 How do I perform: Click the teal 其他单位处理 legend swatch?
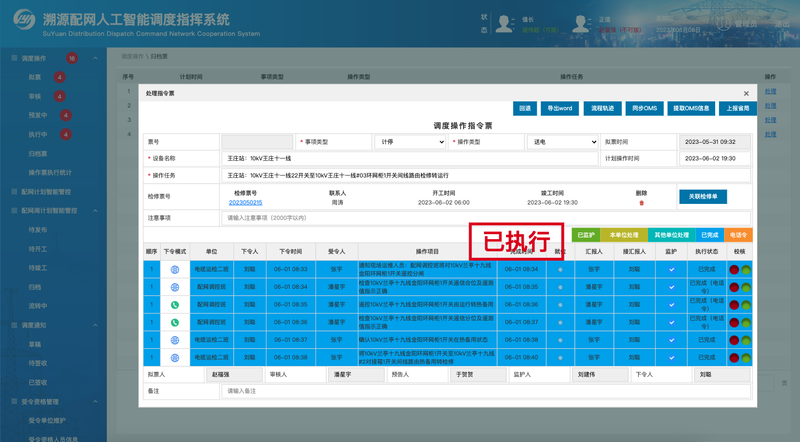[x=671, y=235]
